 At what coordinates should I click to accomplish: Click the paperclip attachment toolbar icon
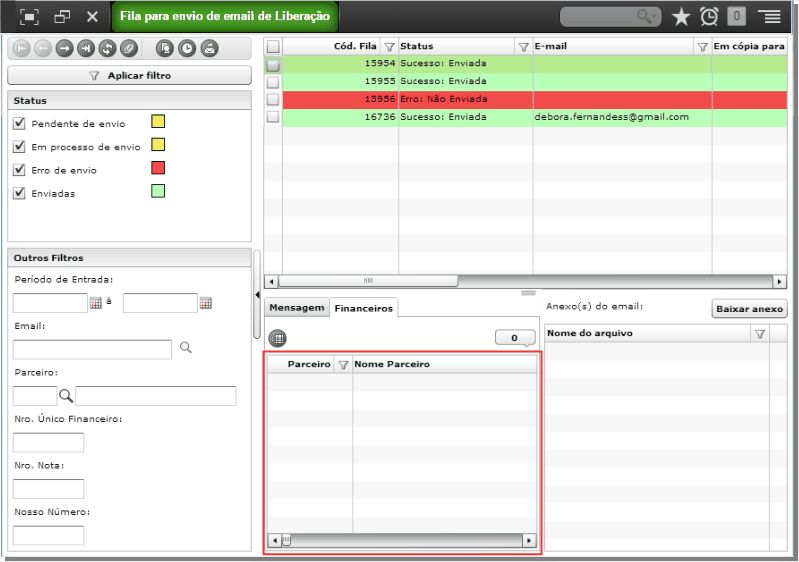tap(128, 48)
